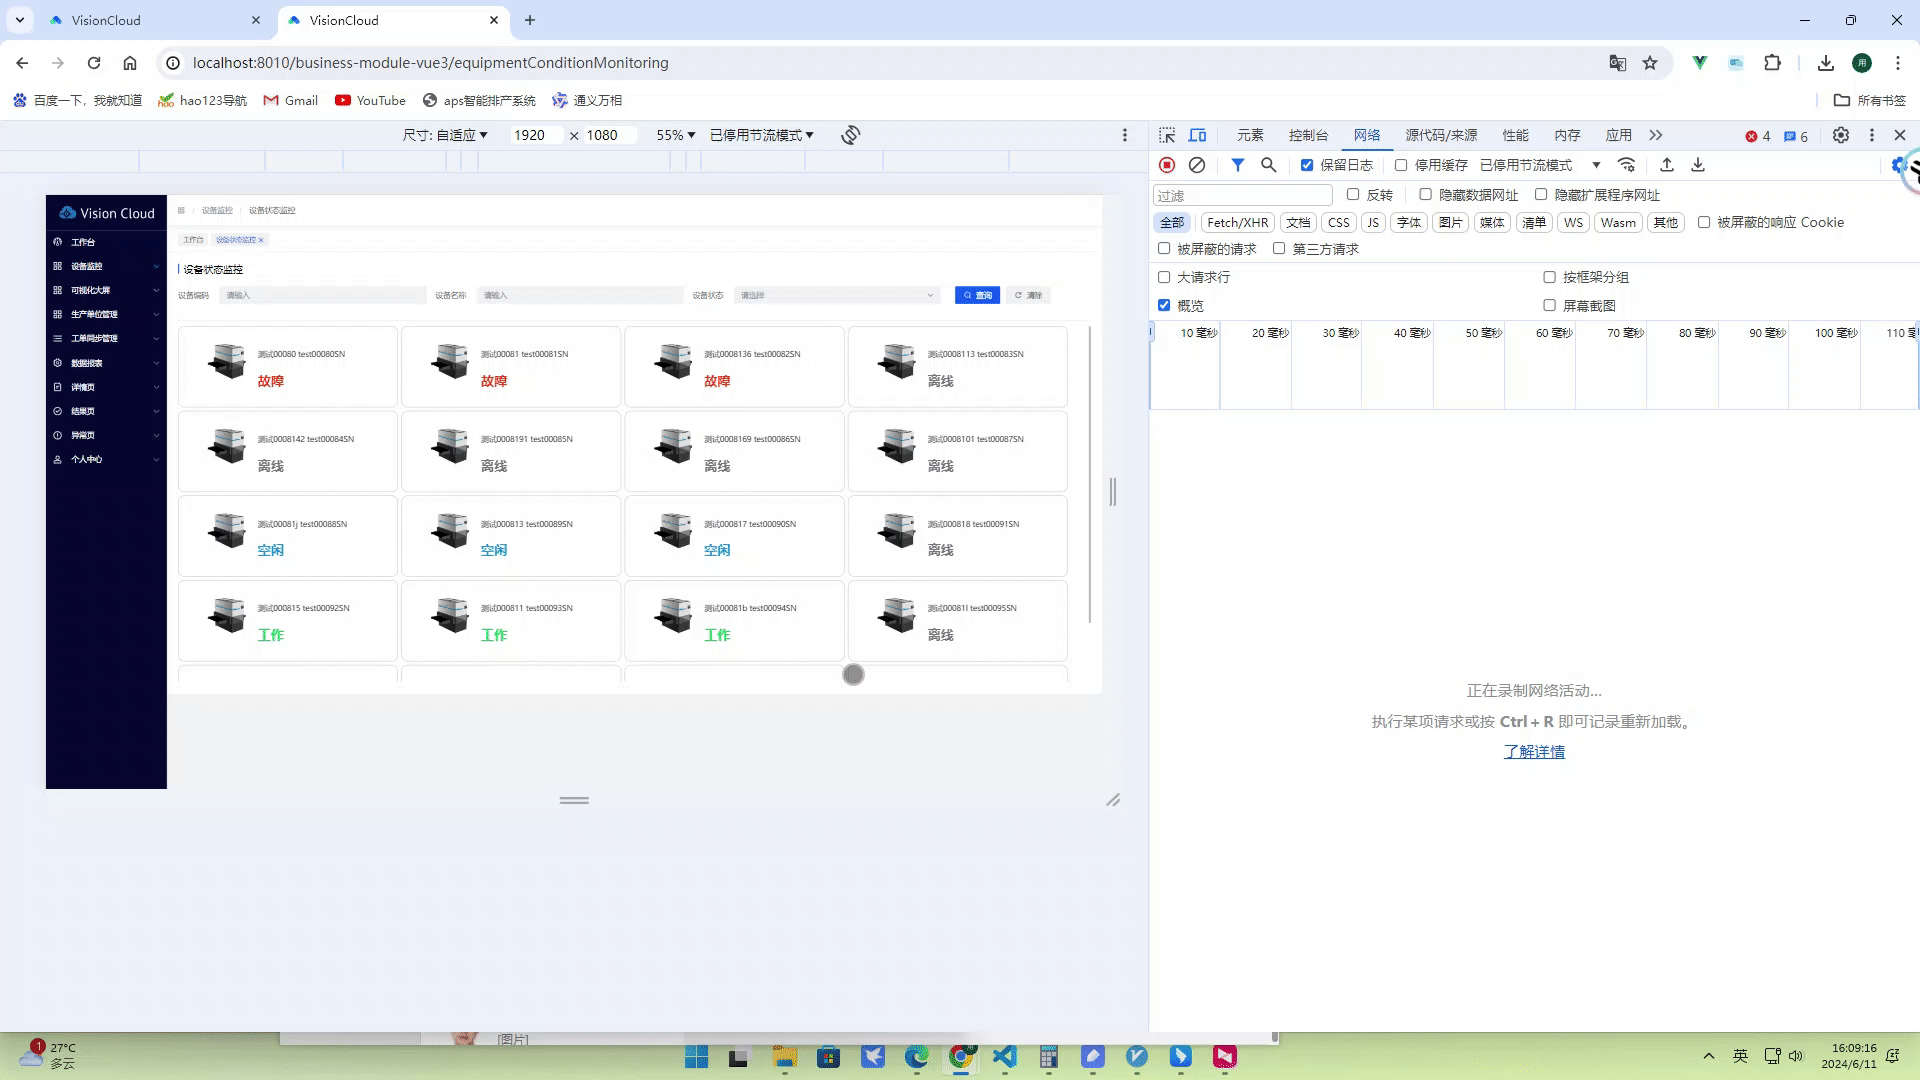This screenshot has height=1080, width=1920.
Task: Reload the page
Action: click(x=94, y=63)
